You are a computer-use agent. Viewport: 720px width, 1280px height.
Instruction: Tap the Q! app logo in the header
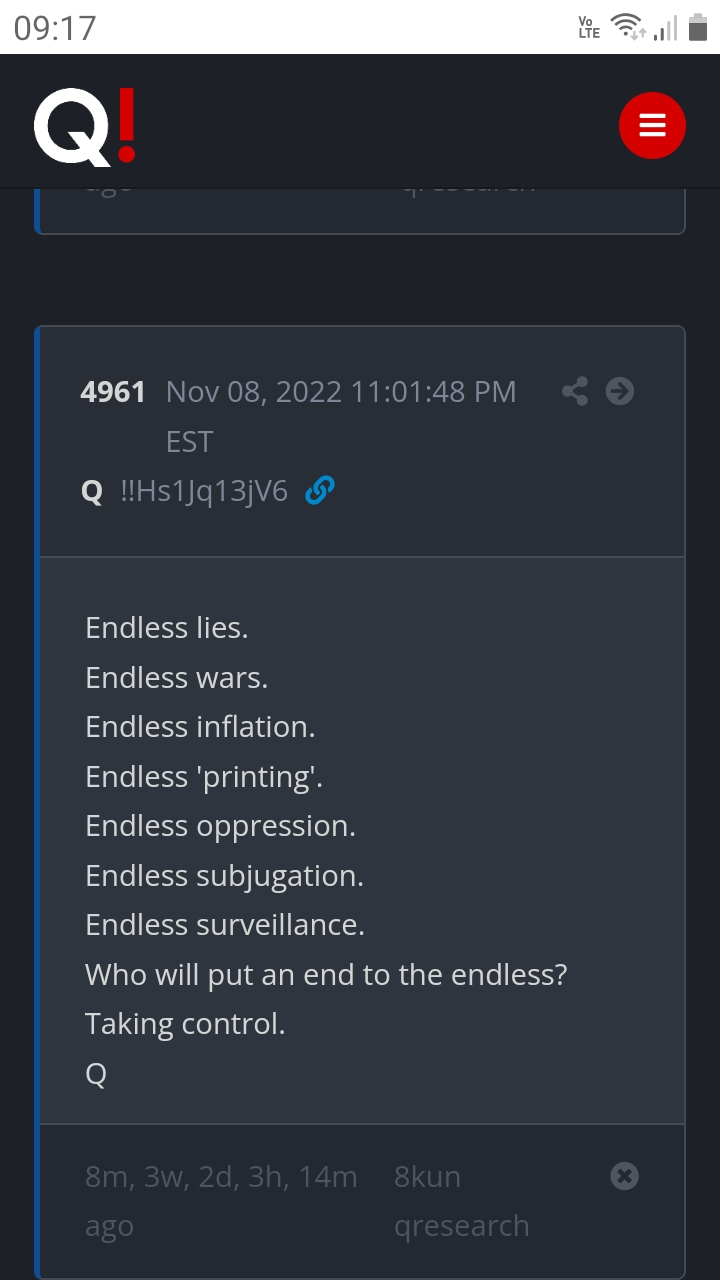point(84,124)
